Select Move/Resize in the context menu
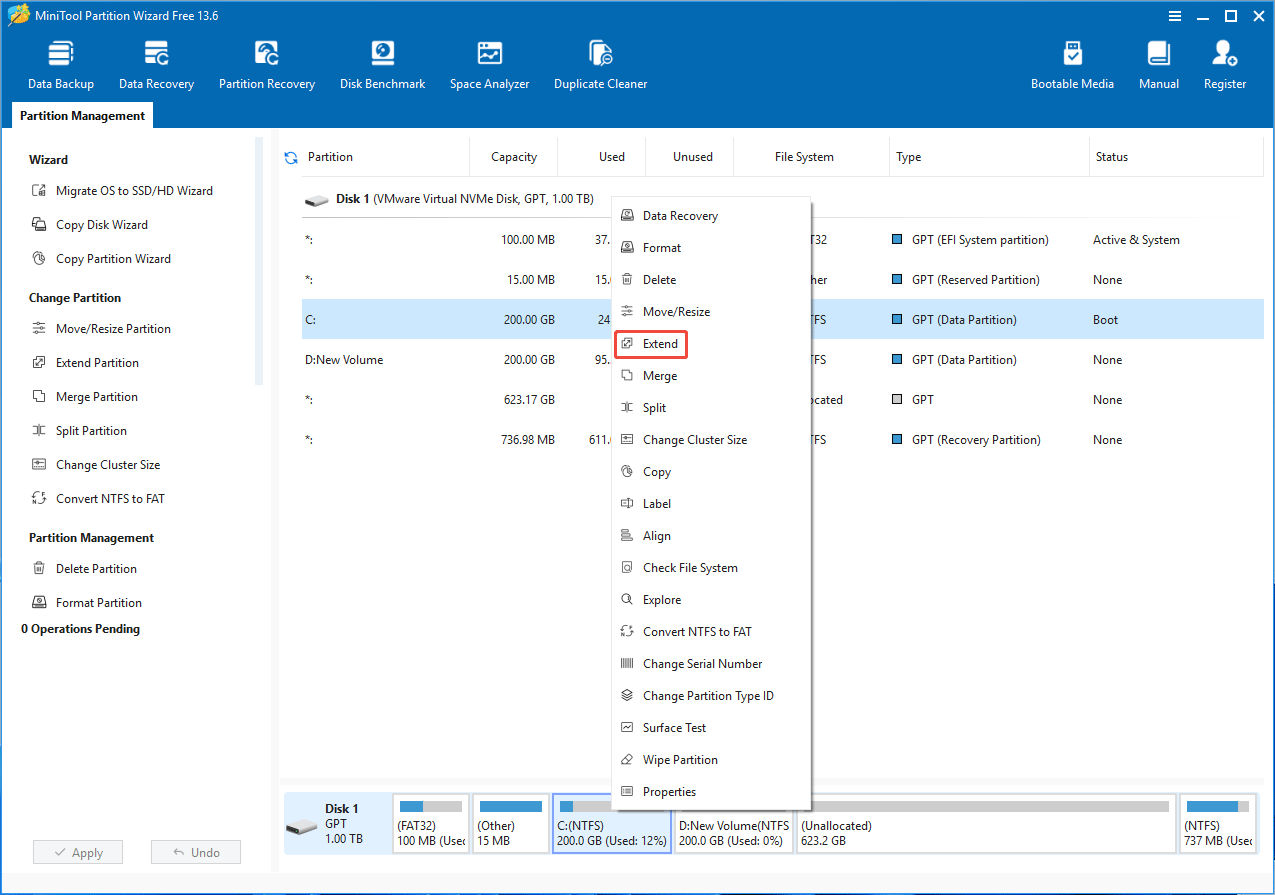The width and height of the screenshot is (1275, 895). click(711, 312)
